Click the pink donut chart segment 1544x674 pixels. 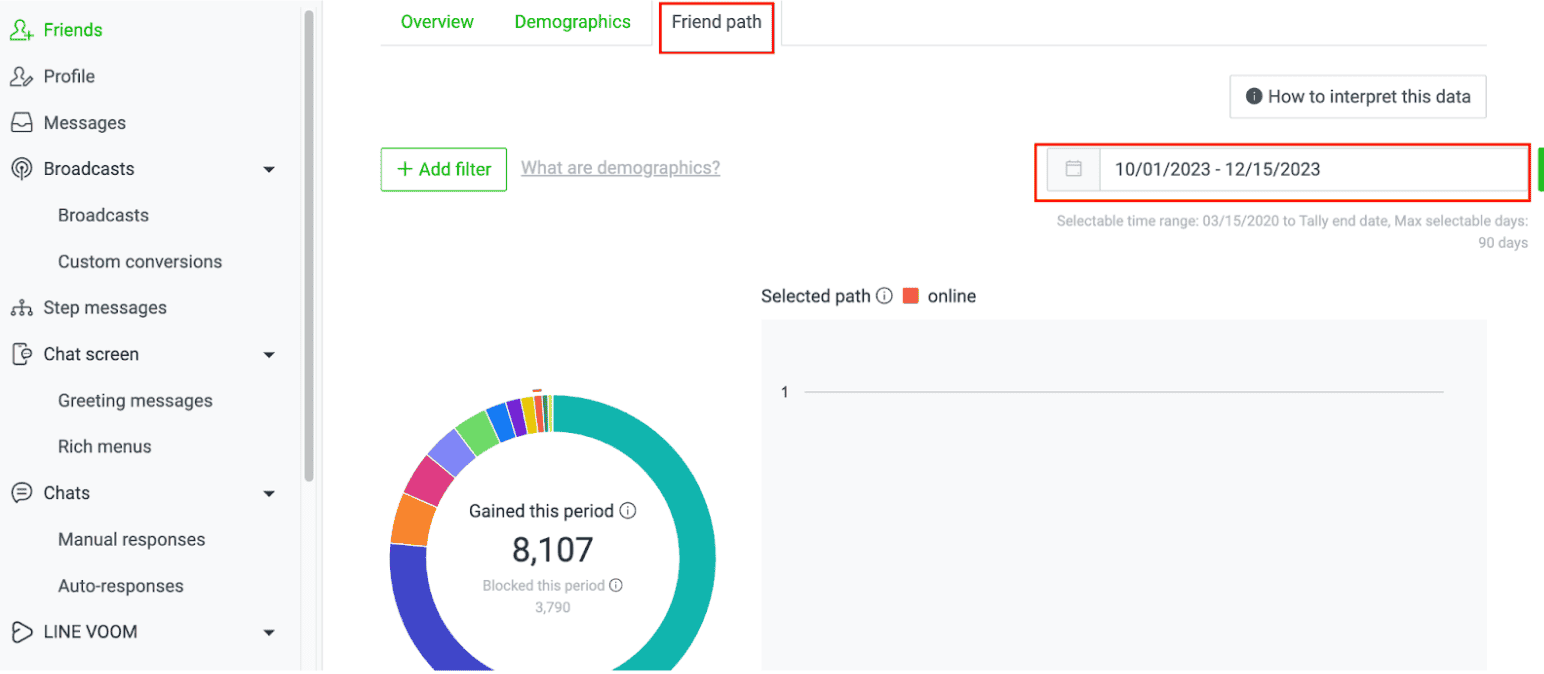click(x=428, y=481)
